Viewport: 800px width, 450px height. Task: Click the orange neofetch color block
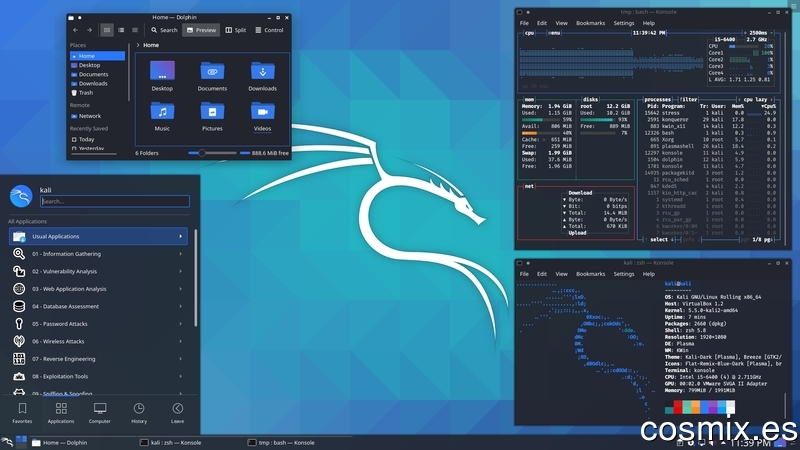click(x=695, y=407)
